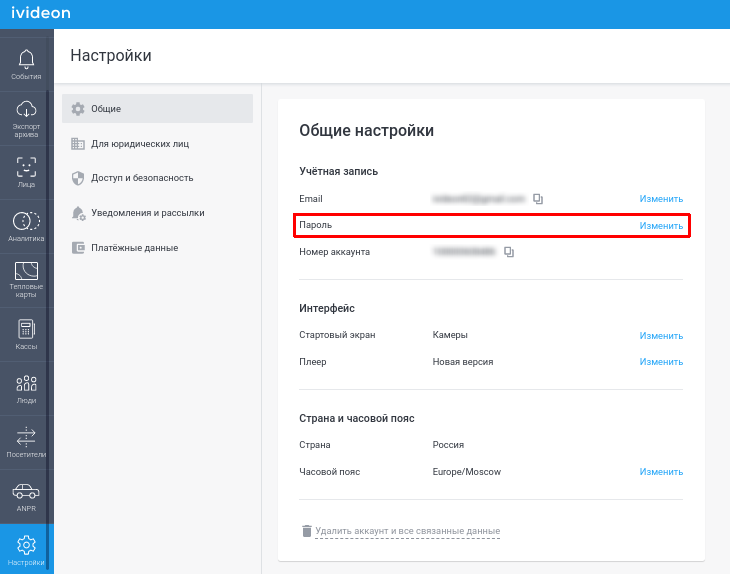Click Удалить аккаунт и все связанные данные
730x574 pixels.
pyautogui.click(x=407, y=531)
